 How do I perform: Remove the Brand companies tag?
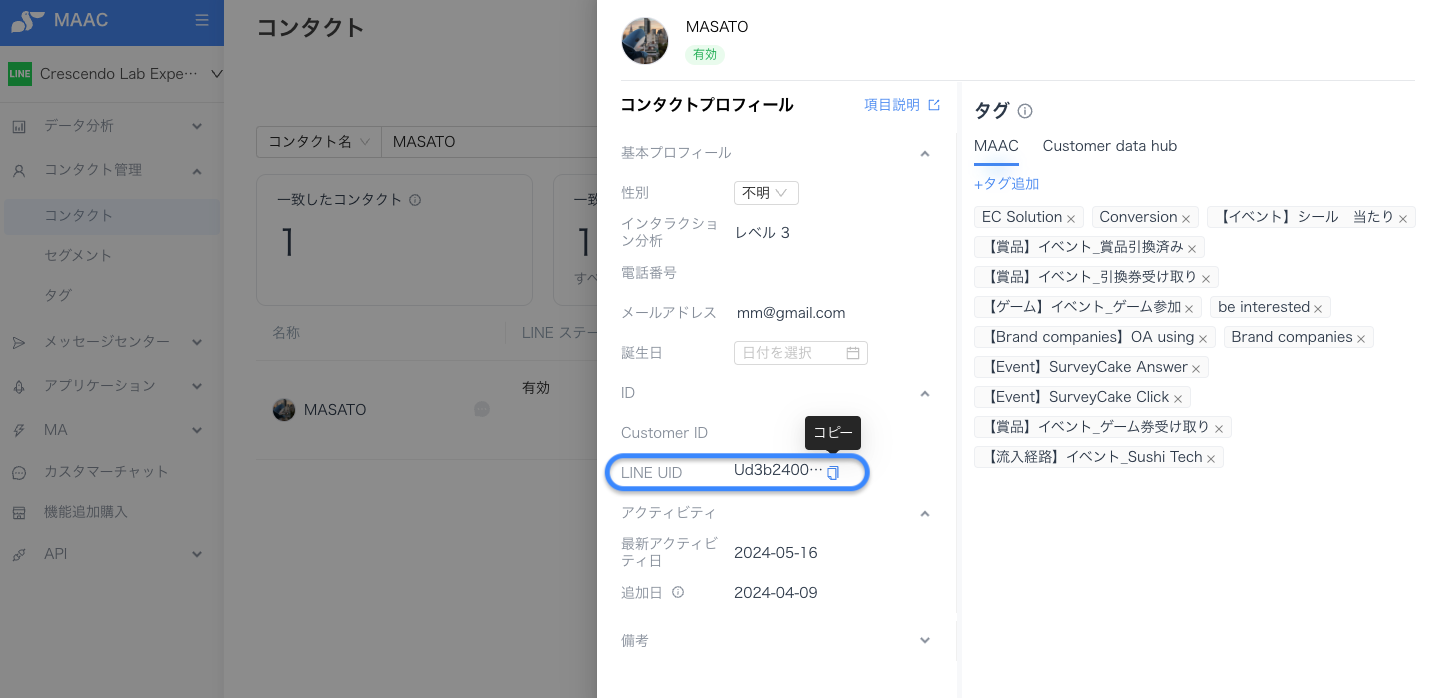pos(1360,338)
